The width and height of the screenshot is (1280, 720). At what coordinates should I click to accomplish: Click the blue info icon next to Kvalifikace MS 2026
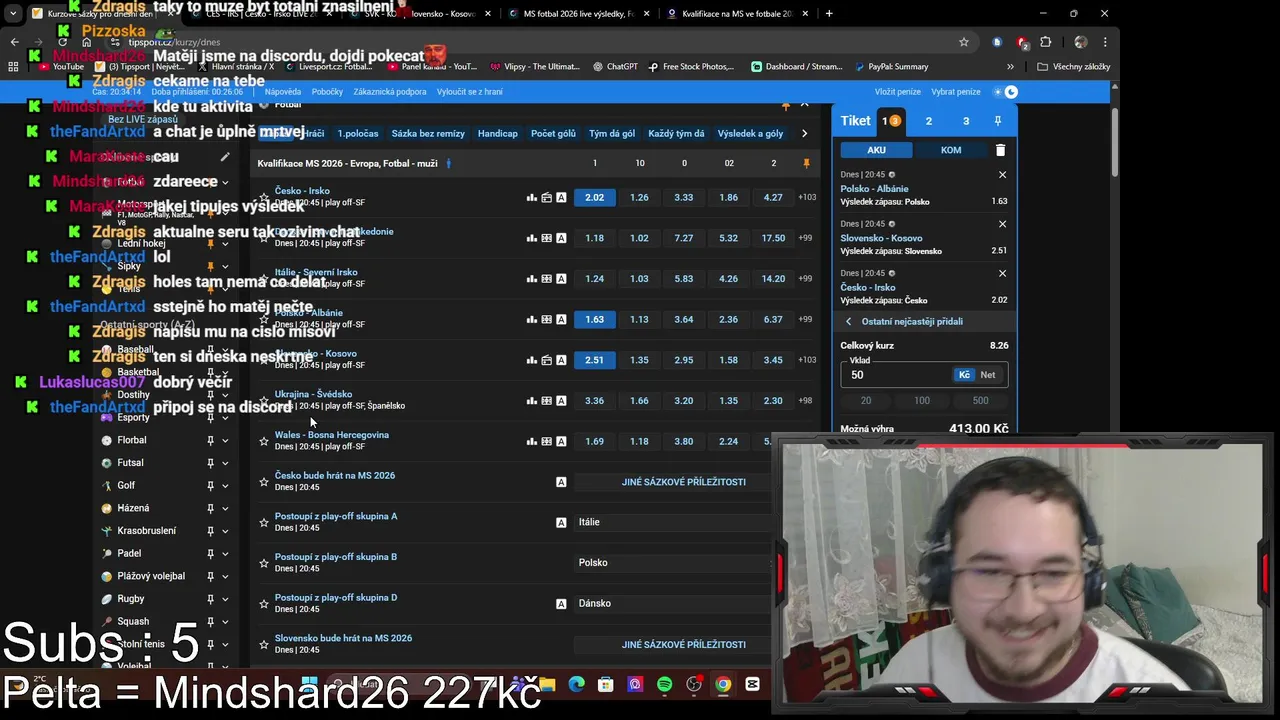(x=448, y=163)
